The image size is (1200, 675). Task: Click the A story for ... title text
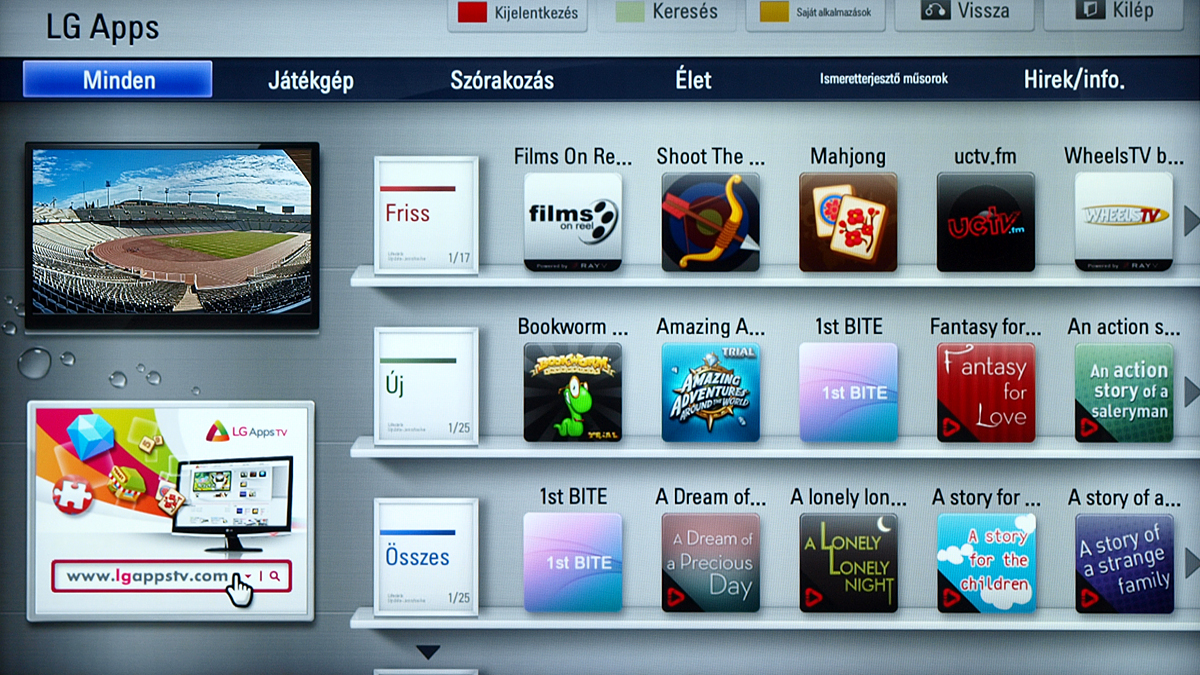(986, 497)
